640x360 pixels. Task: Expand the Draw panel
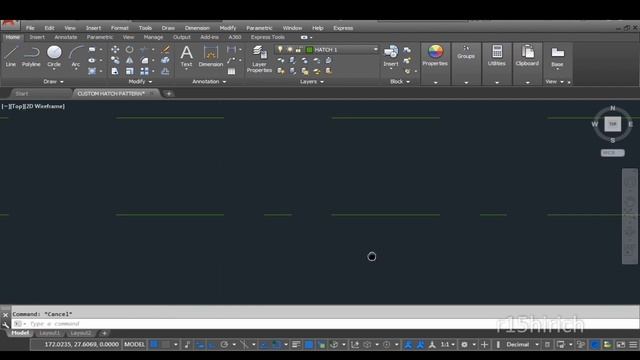[53, 82]
